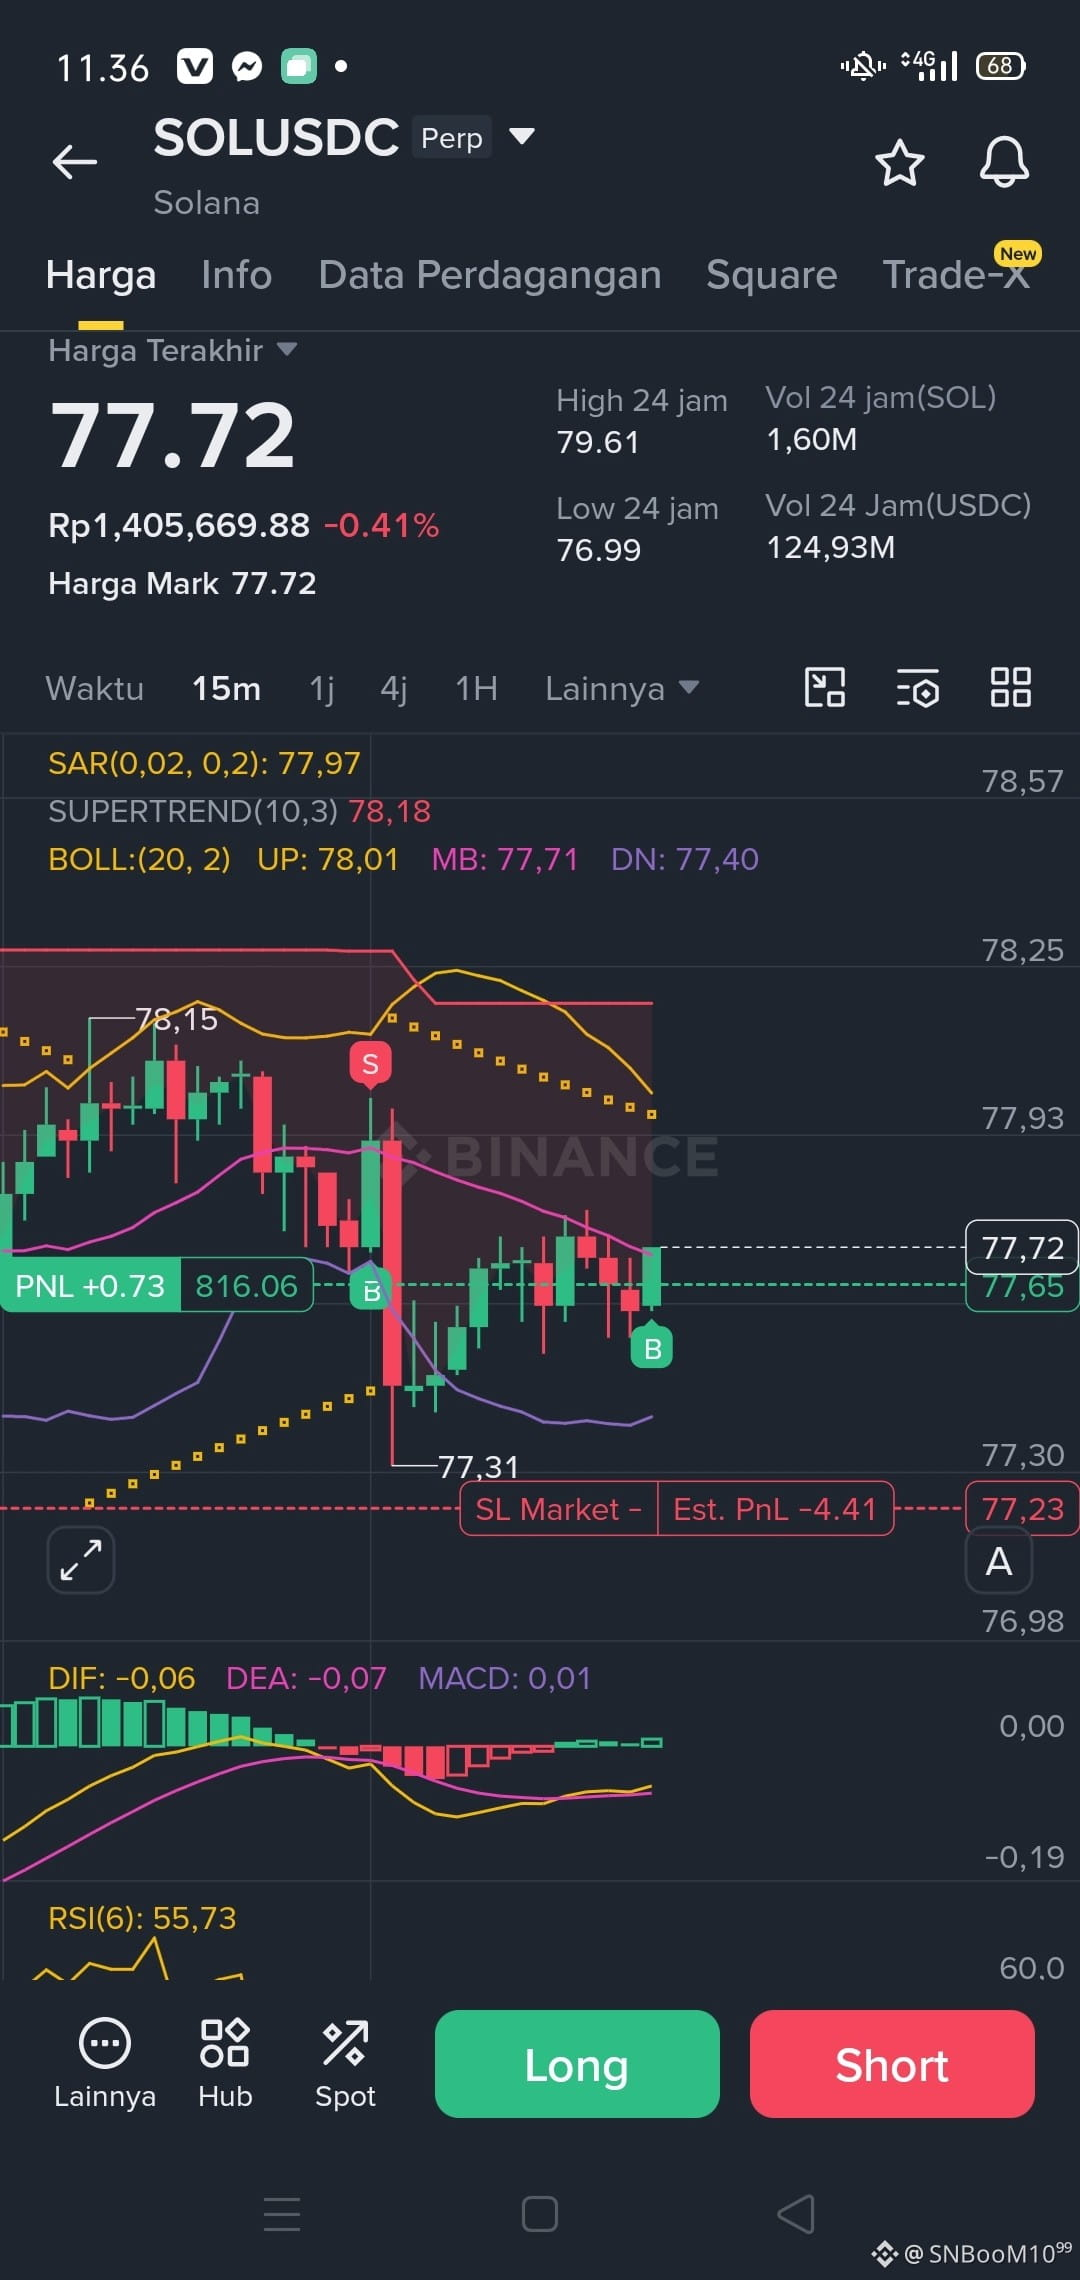1080x2280 pixels.
Task: Tap the High 24 jam value 79.61
Action: click(598, 442)
